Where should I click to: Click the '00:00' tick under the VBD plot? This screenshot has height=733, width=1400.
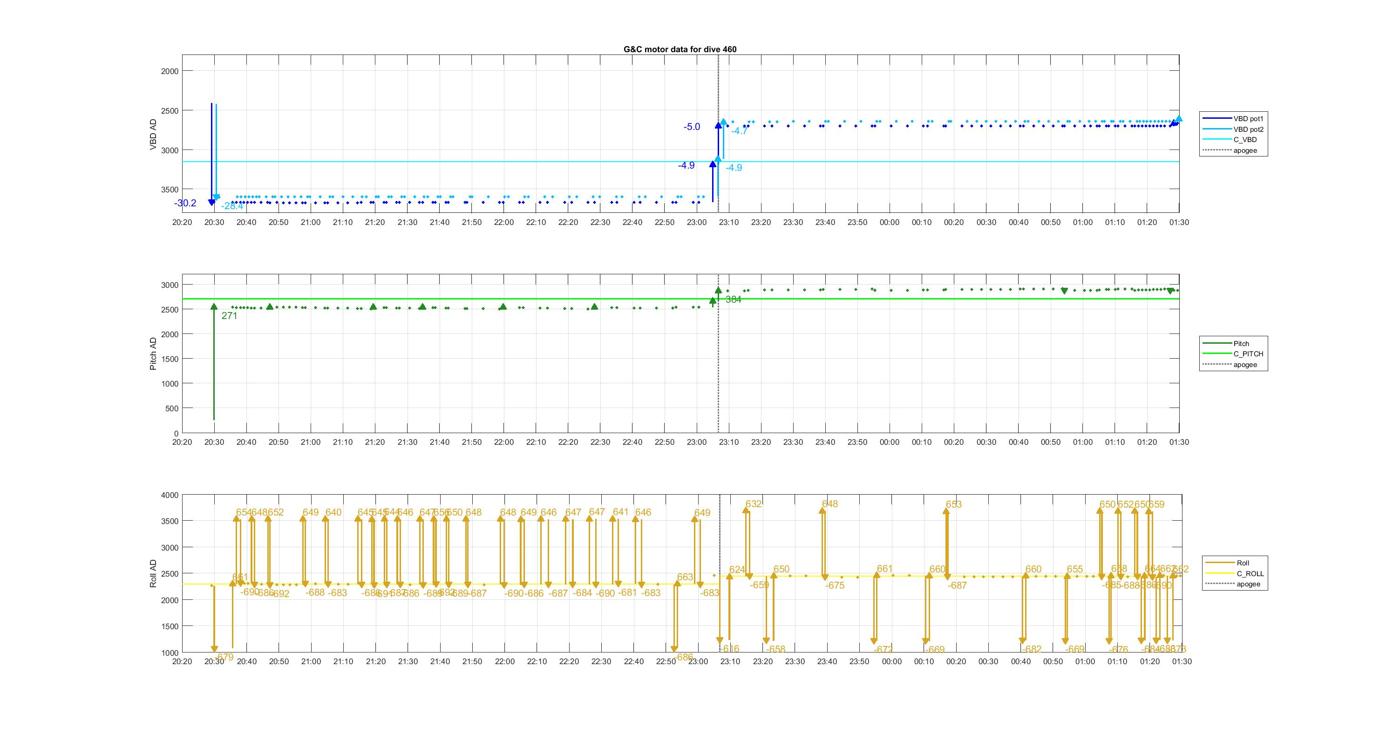[890, 222]
